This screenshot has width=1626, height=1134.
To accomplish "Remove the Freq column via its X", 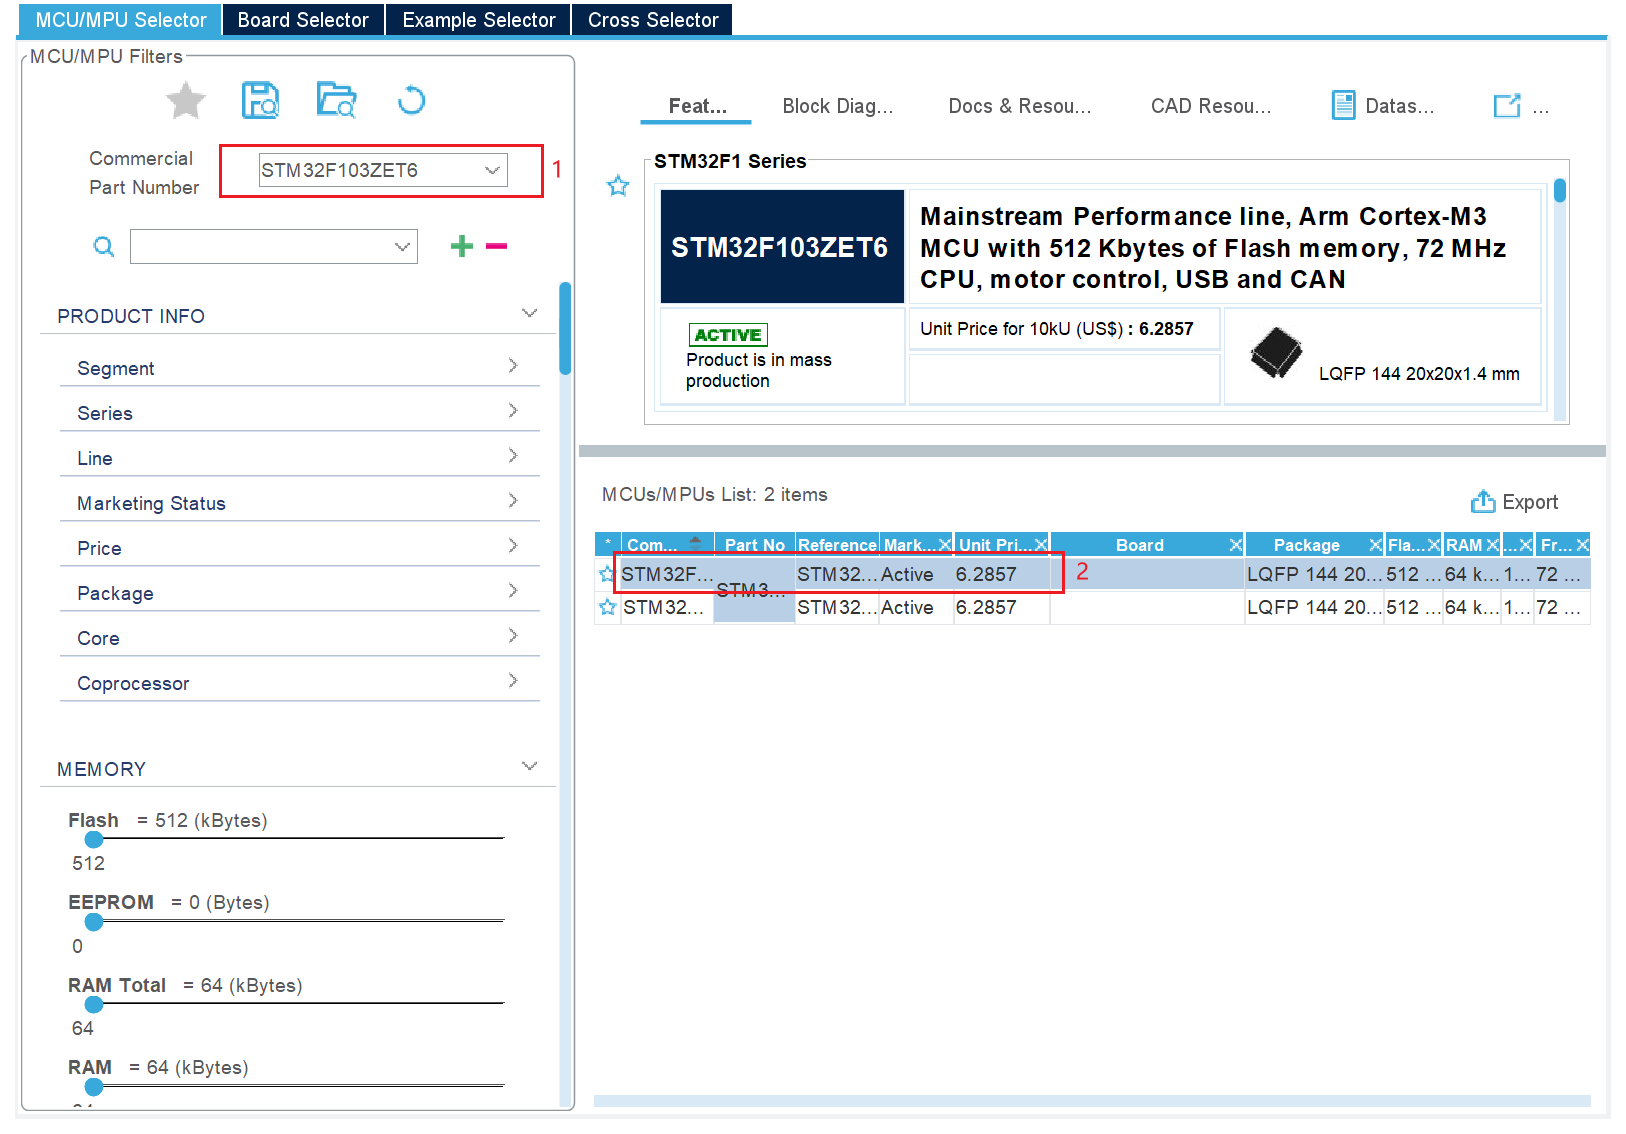I will 1582,545.
